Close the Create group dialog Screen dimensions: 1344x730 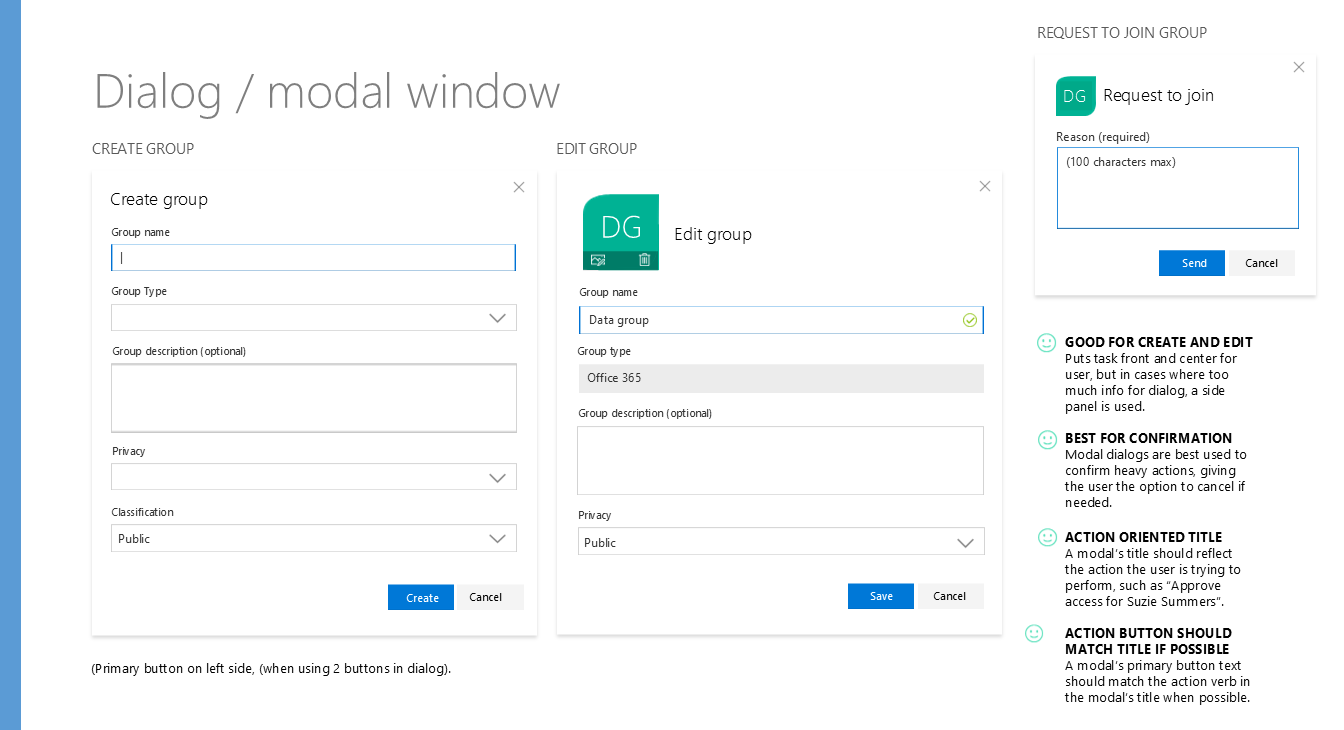click(x=518, y=187)
